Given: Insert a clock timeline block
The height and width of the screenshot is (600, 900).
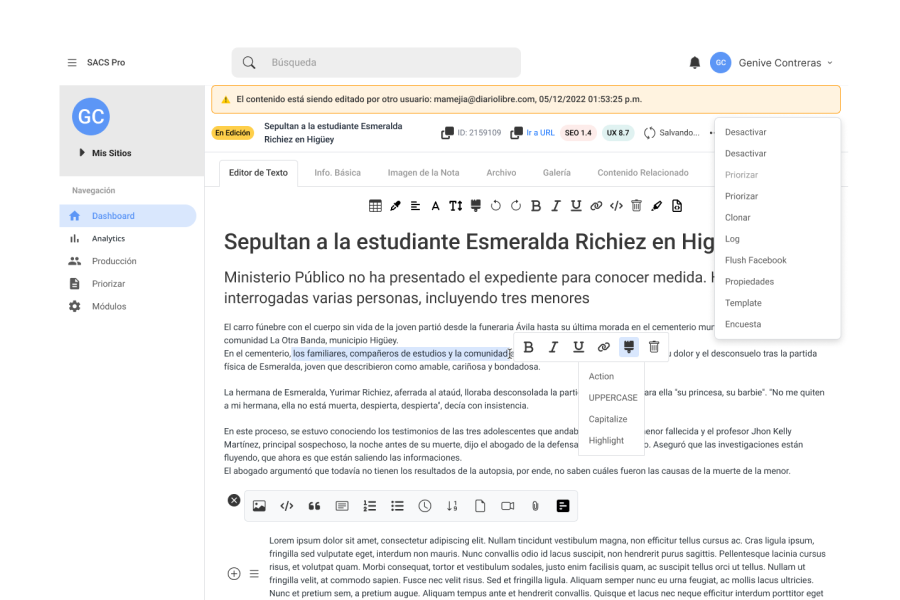Looking at the screenshot, I should pos(425,506).
